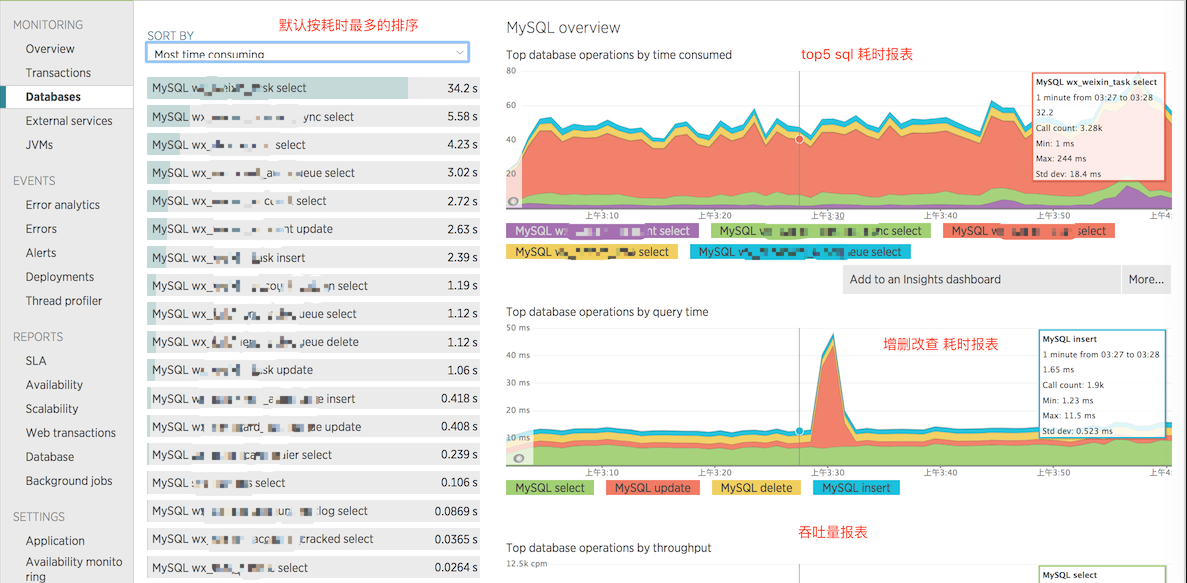Toggle the MySQL insert legend item

pyautogui.click(x=857, y=488)
